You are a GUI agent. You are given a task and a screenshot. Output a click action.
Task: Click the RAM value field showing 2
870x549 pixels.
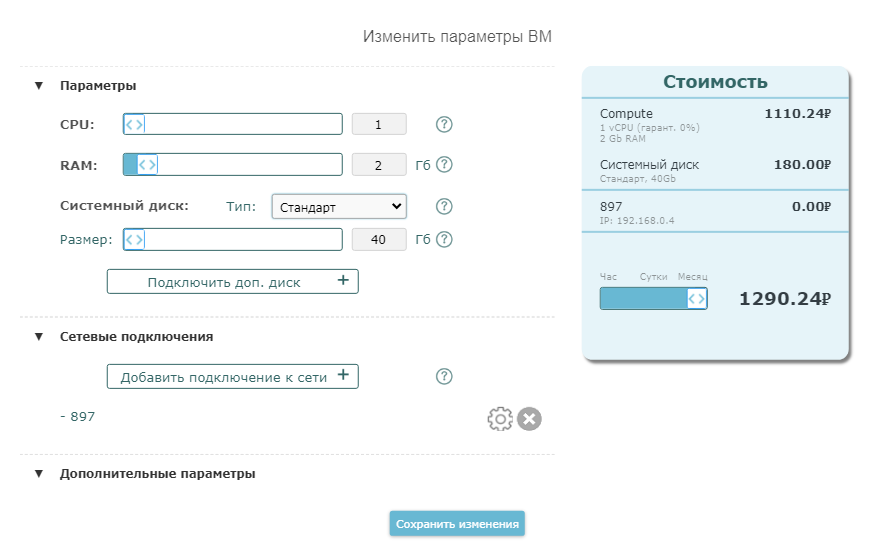point(379,165)
